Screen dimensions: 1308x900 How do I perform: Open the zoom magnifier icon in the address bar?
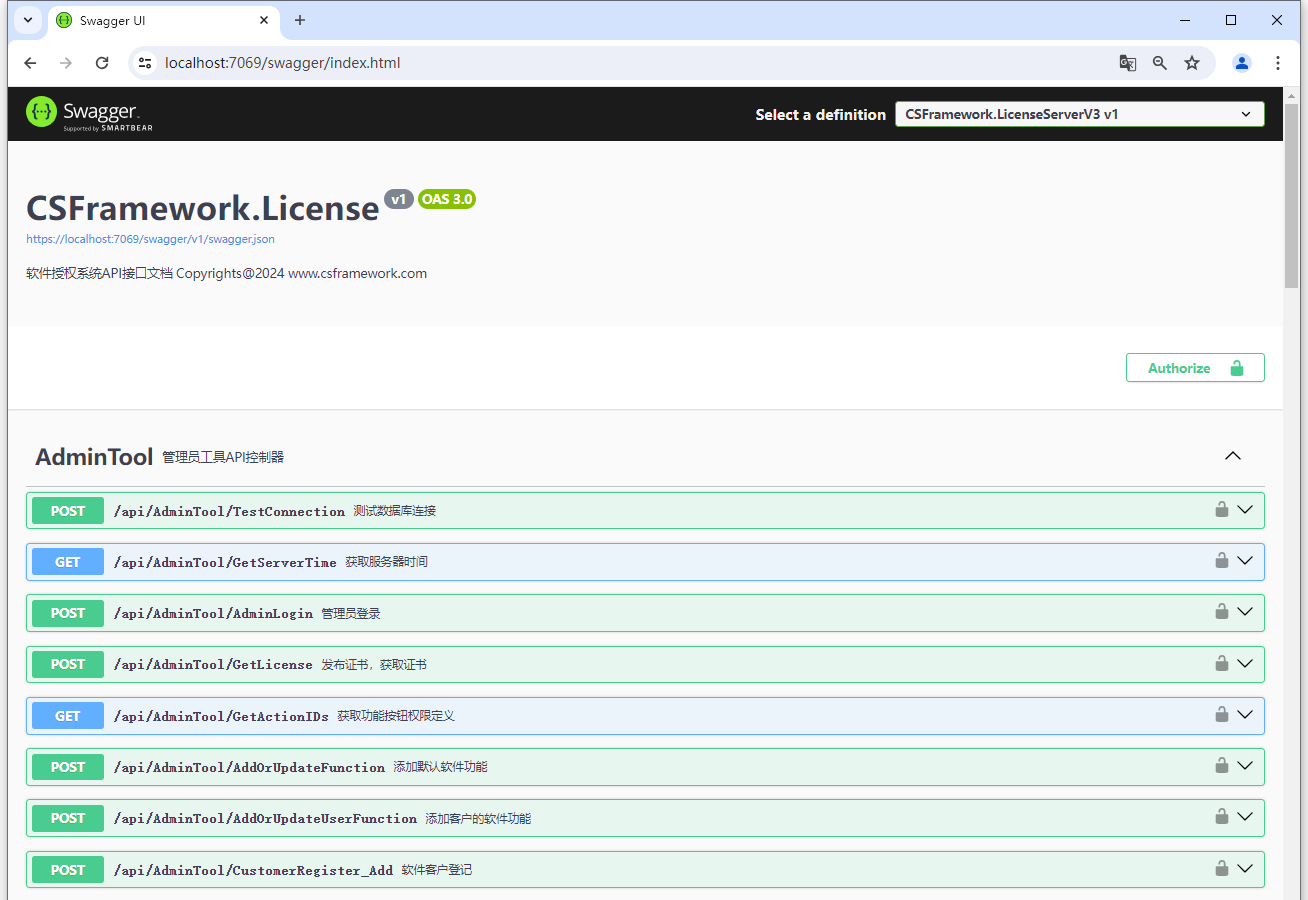pos(1160,63)
